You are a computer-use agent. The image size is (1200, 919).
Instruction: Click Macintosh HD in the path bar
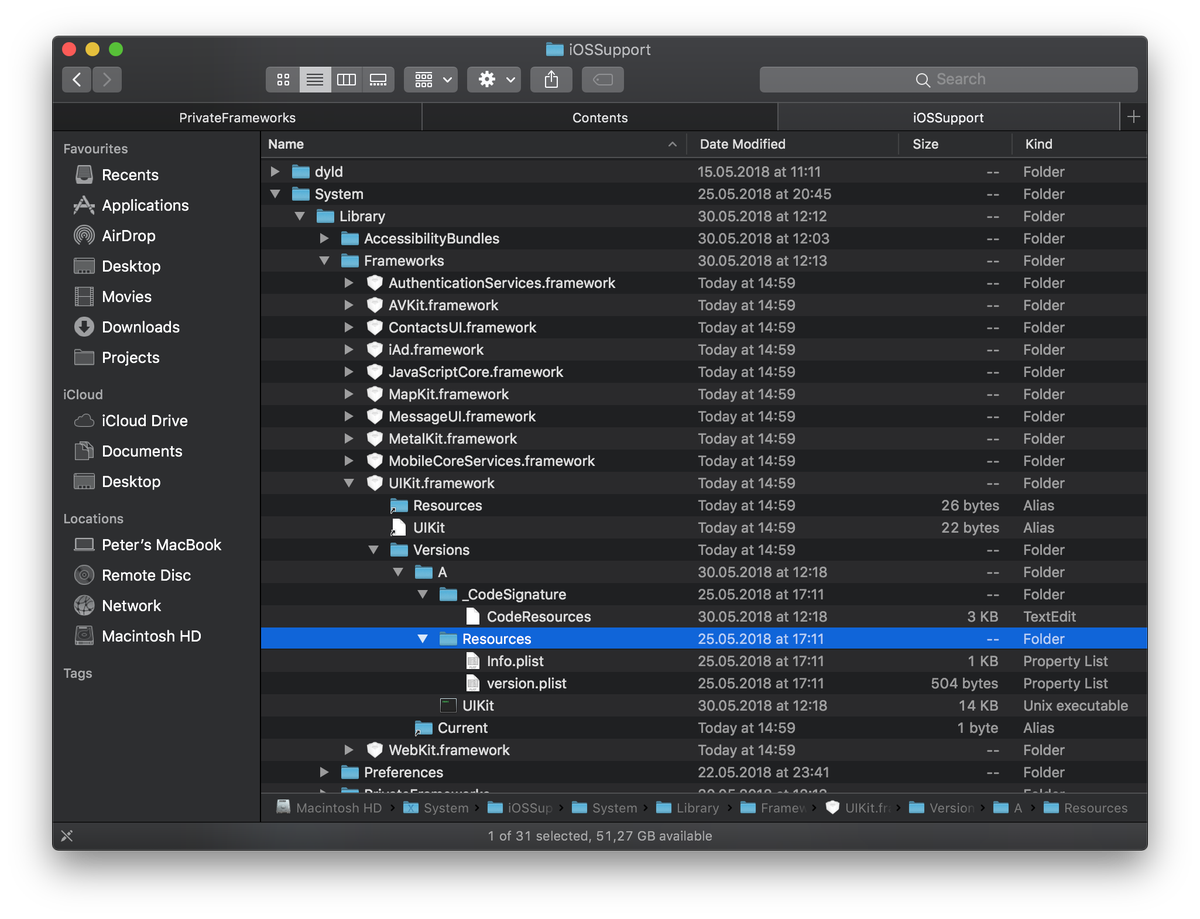pyautogui.click(x=329, y=808)
